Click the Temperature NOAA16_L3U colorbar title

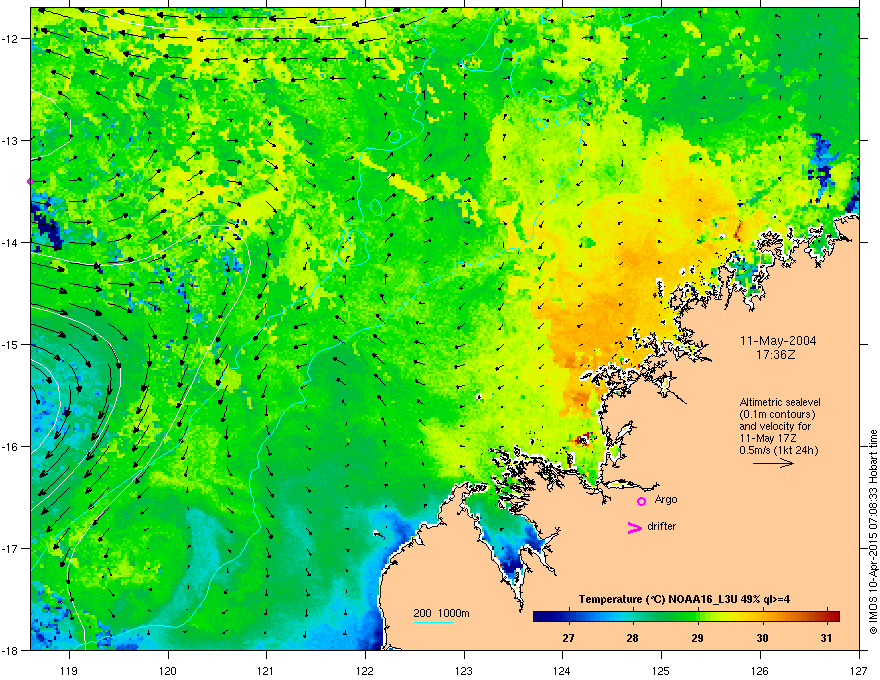pyautogui.click(x=684, y=599)
